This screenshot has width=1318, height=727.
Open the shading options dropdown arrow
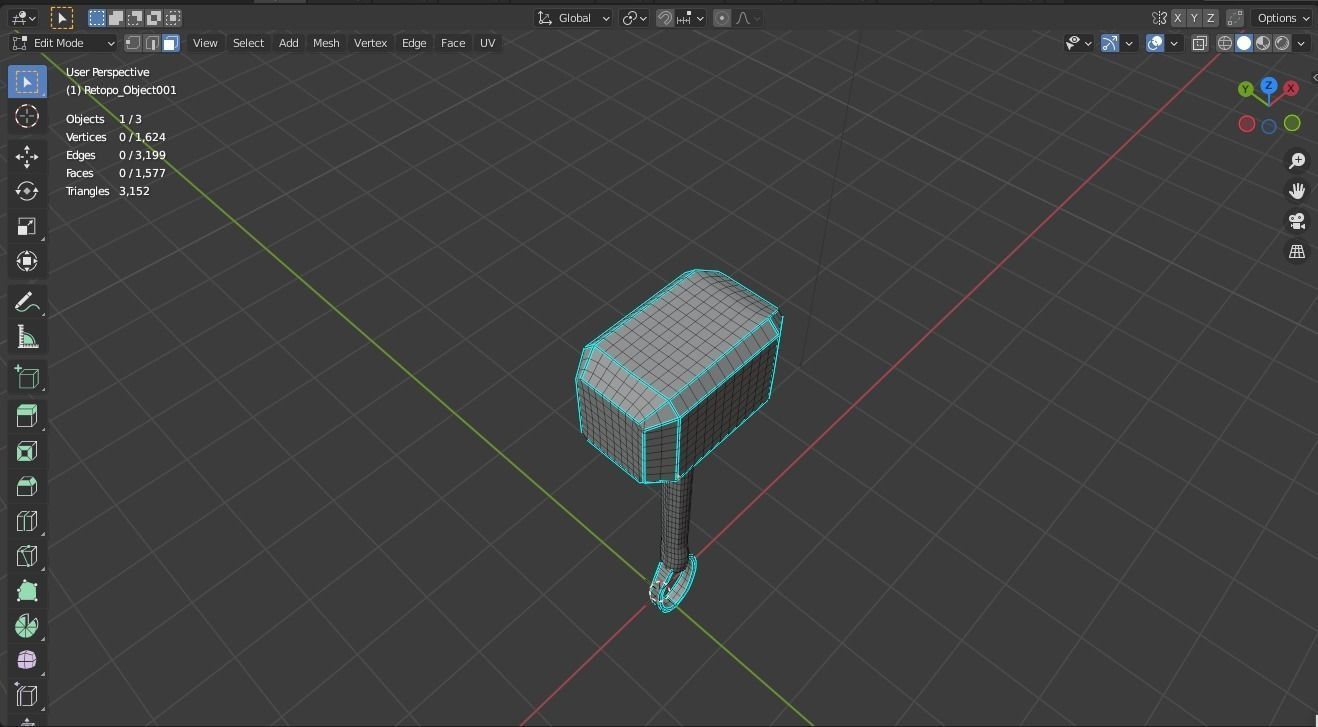(1301, 43)
